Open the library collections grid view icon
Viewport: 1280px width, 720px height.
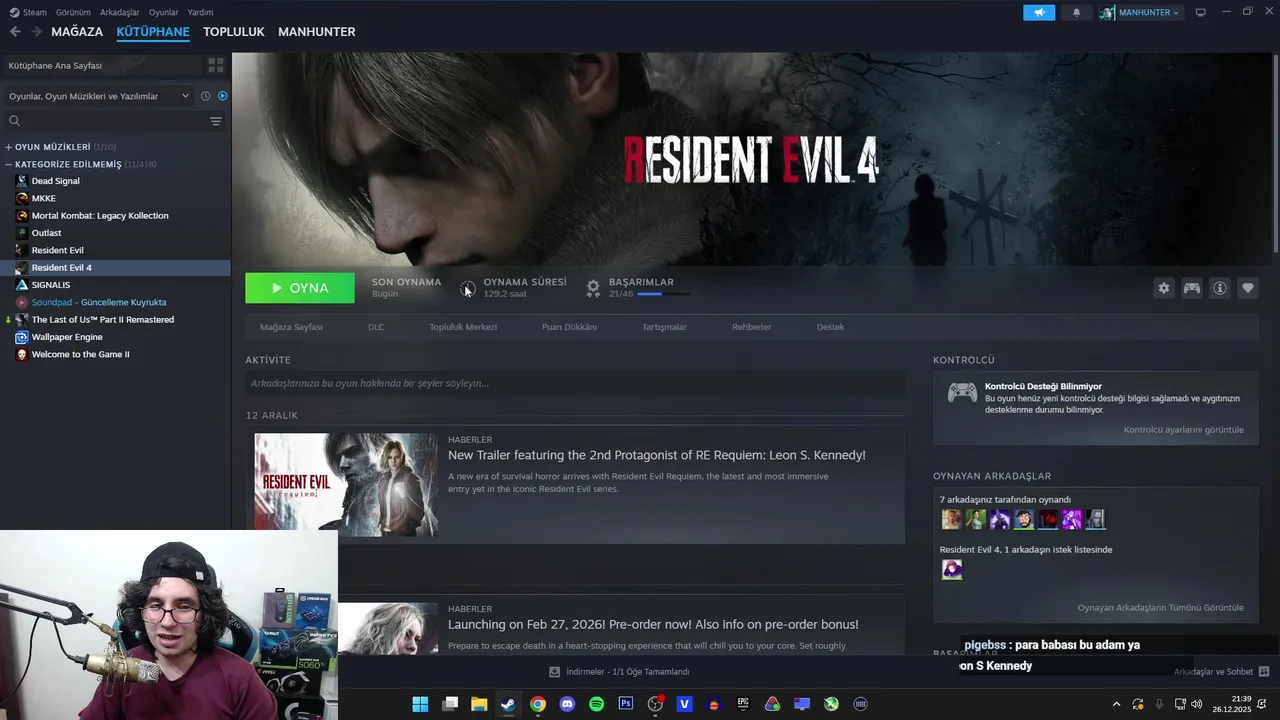point(216,65)
